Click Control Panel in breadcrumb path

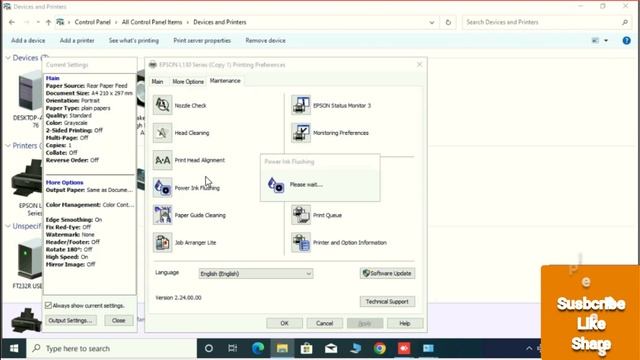pyautogui.click(x=93, y=22)
